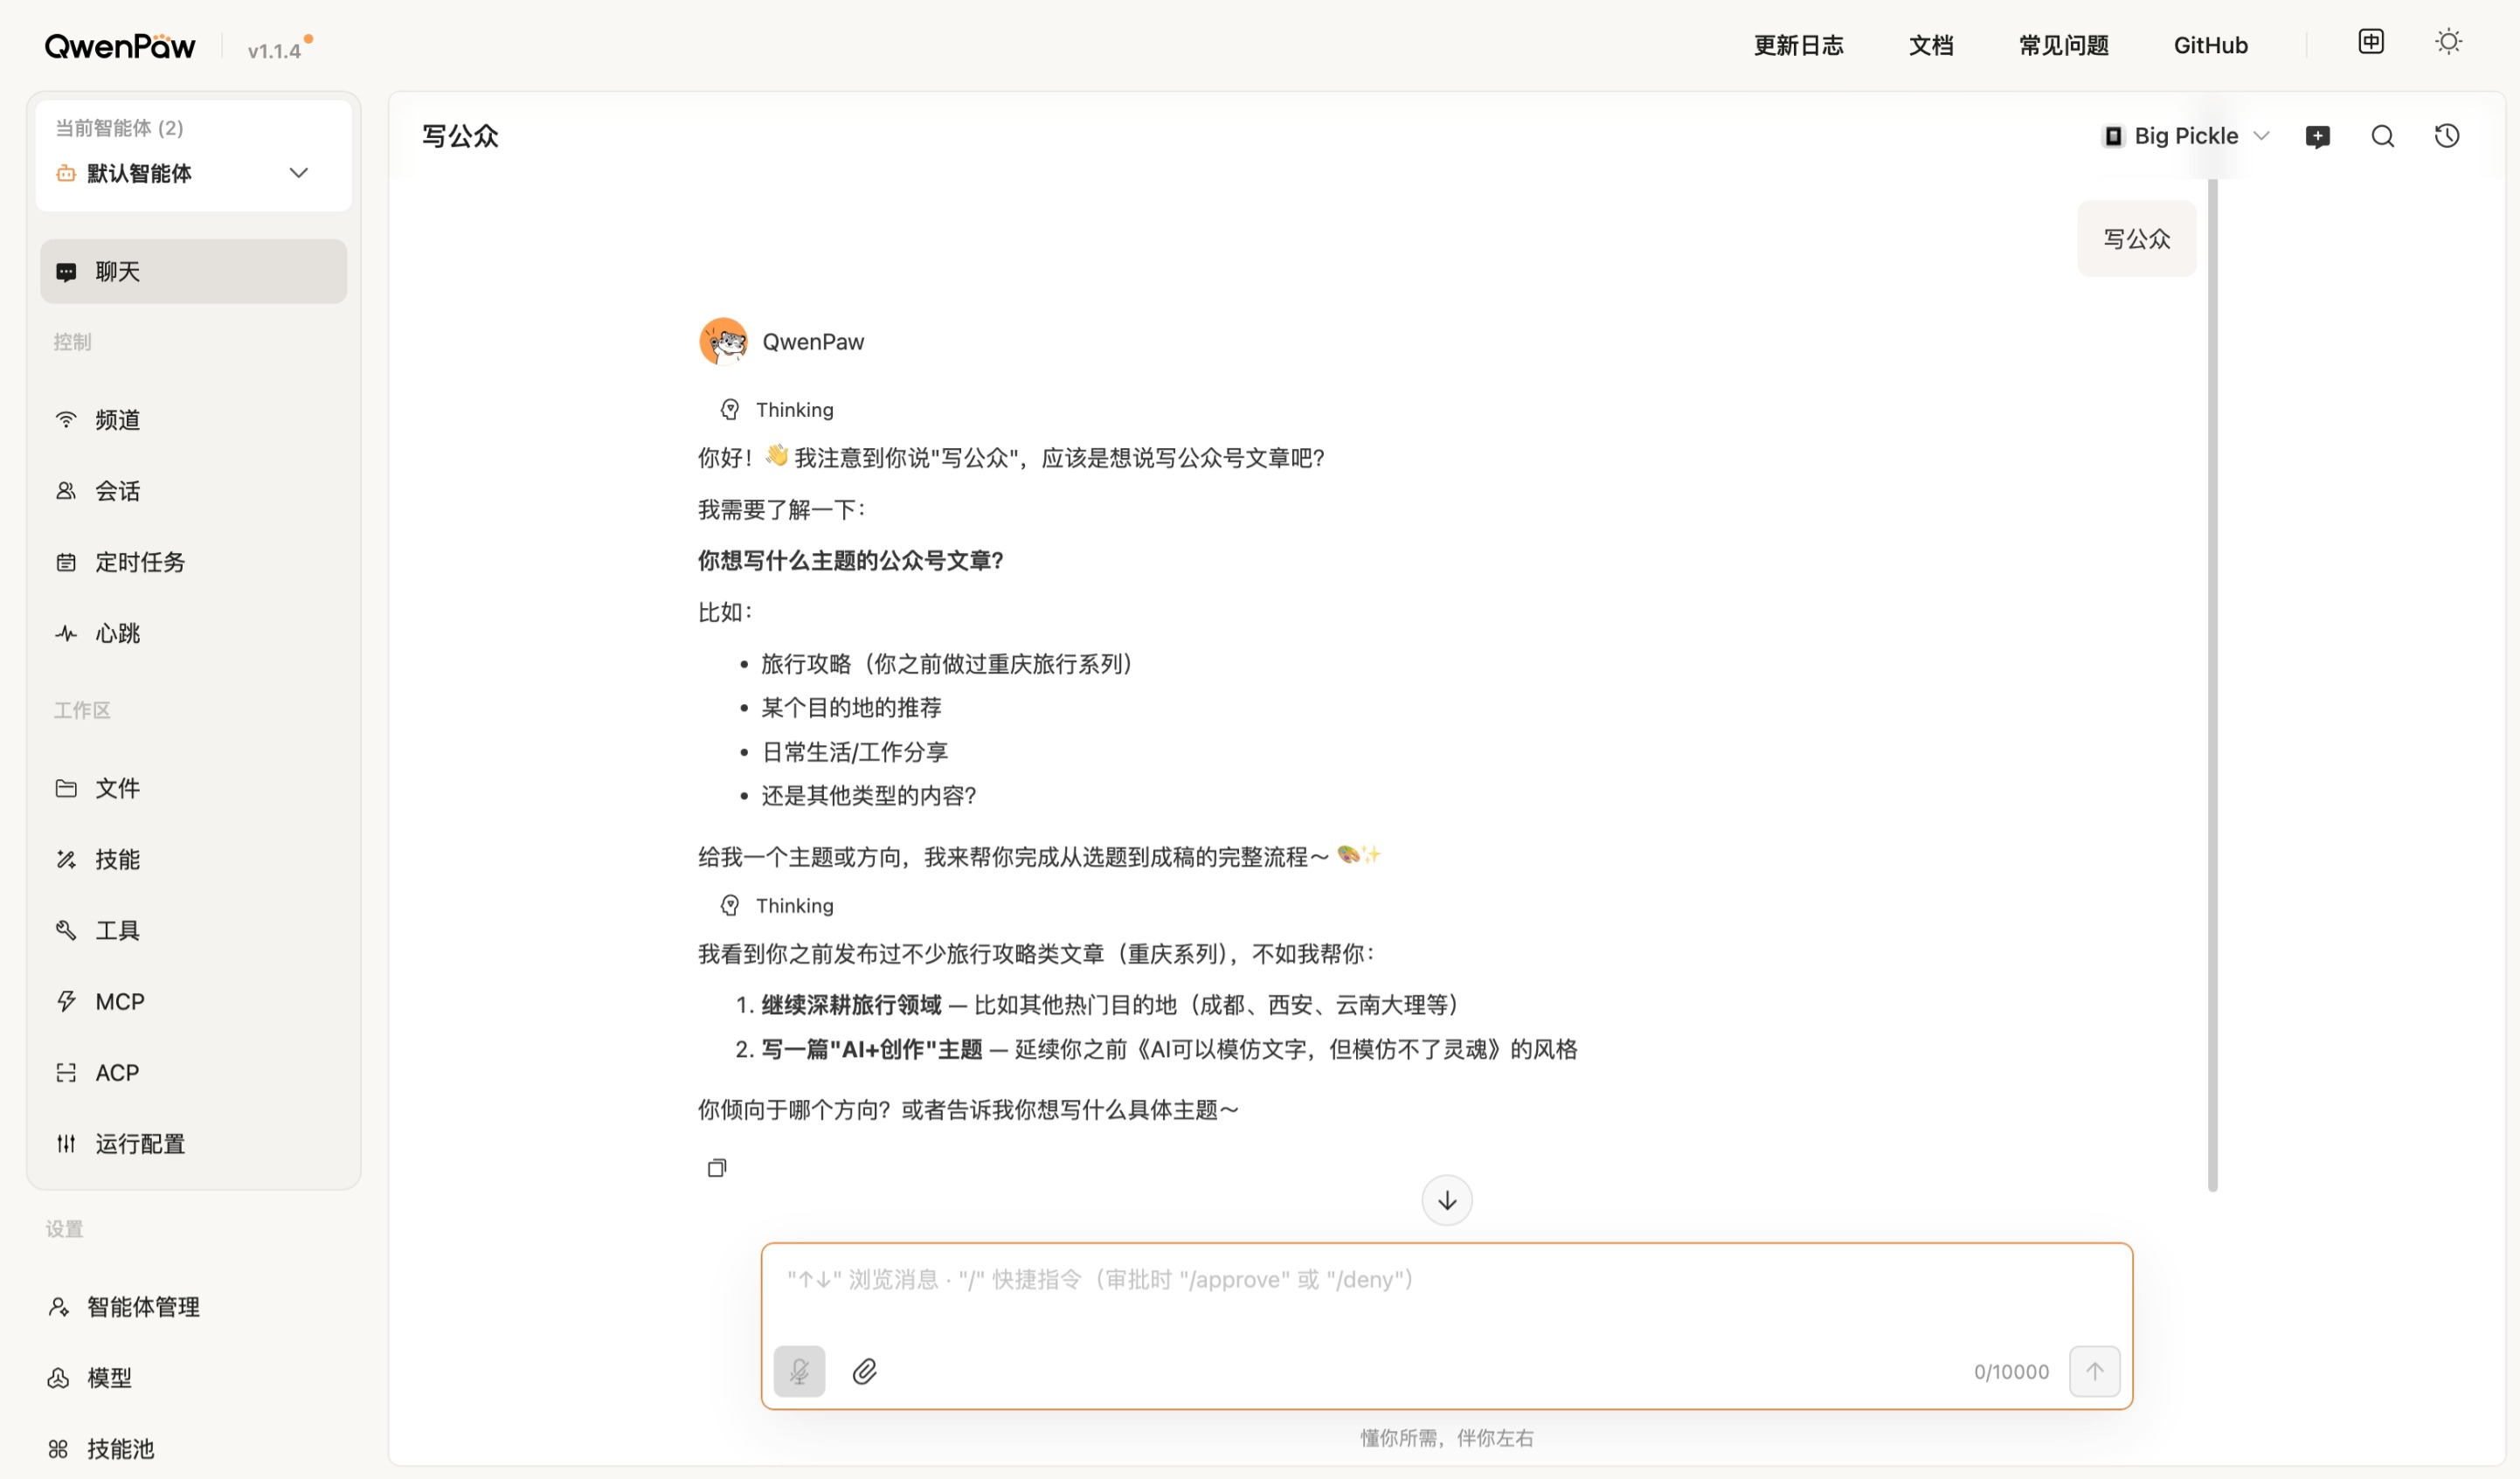Open a new chat conversation
The image size is (2520, 1479).
click(2318, 136)
